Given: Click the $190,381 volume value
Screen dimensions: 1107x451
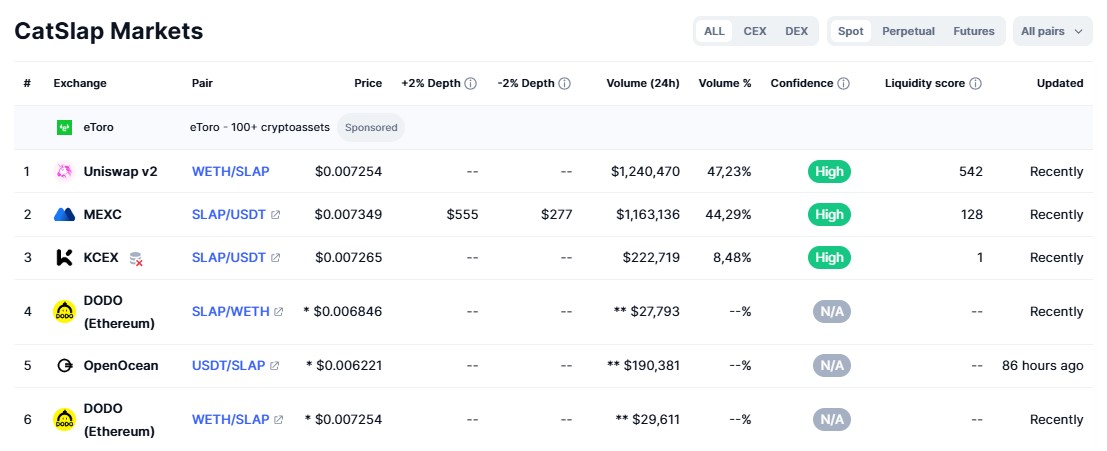Looking at the screenshot, I should pos(652,366).
